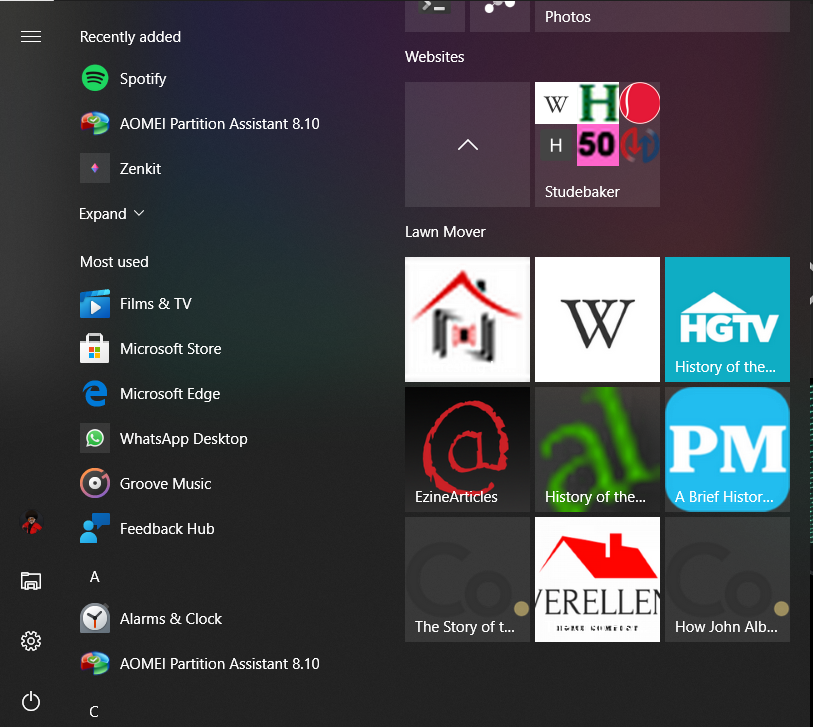Open the Studebaker folder tile
The image size is (813, 727).
[x=597, y=144]
